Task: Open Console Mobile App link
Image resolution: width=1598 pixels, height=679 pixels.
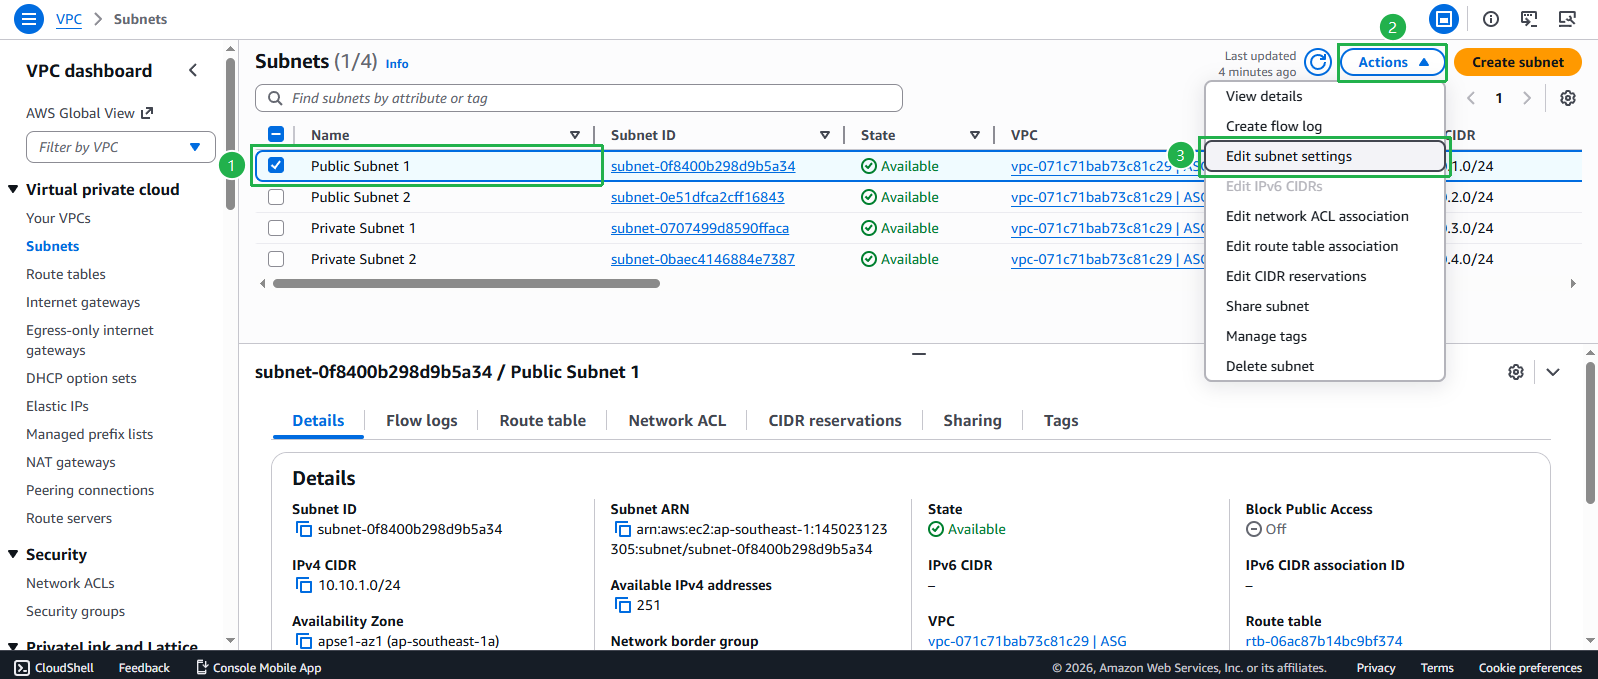Action: pos(258,668)
